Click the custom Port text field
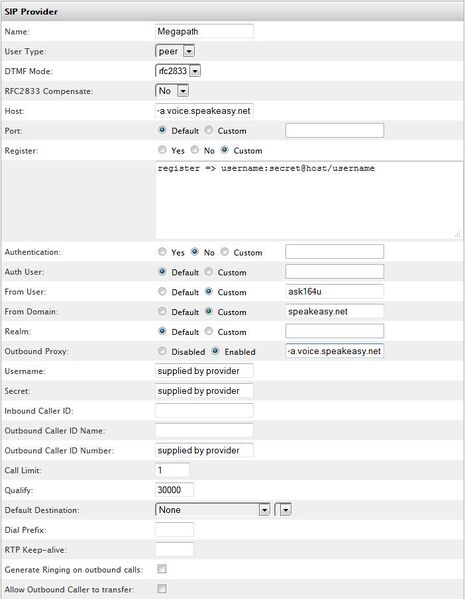 334,130
